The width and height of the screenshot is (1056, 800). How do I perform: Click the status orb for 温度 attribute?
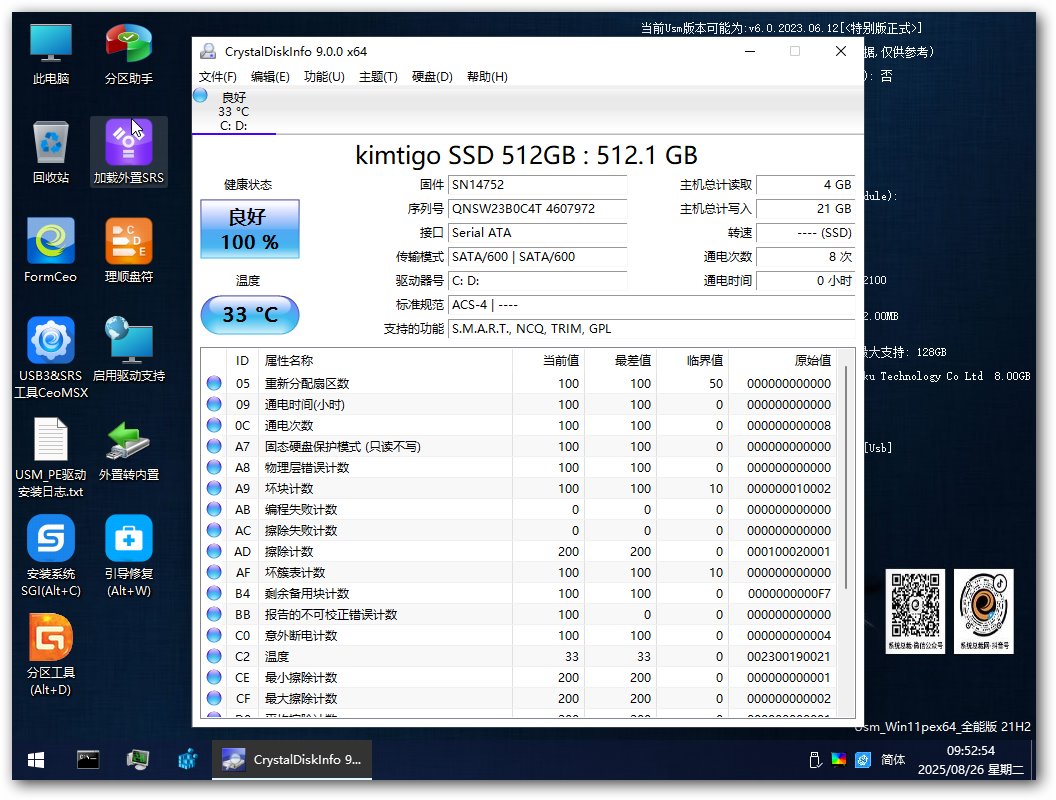[214, 657]
